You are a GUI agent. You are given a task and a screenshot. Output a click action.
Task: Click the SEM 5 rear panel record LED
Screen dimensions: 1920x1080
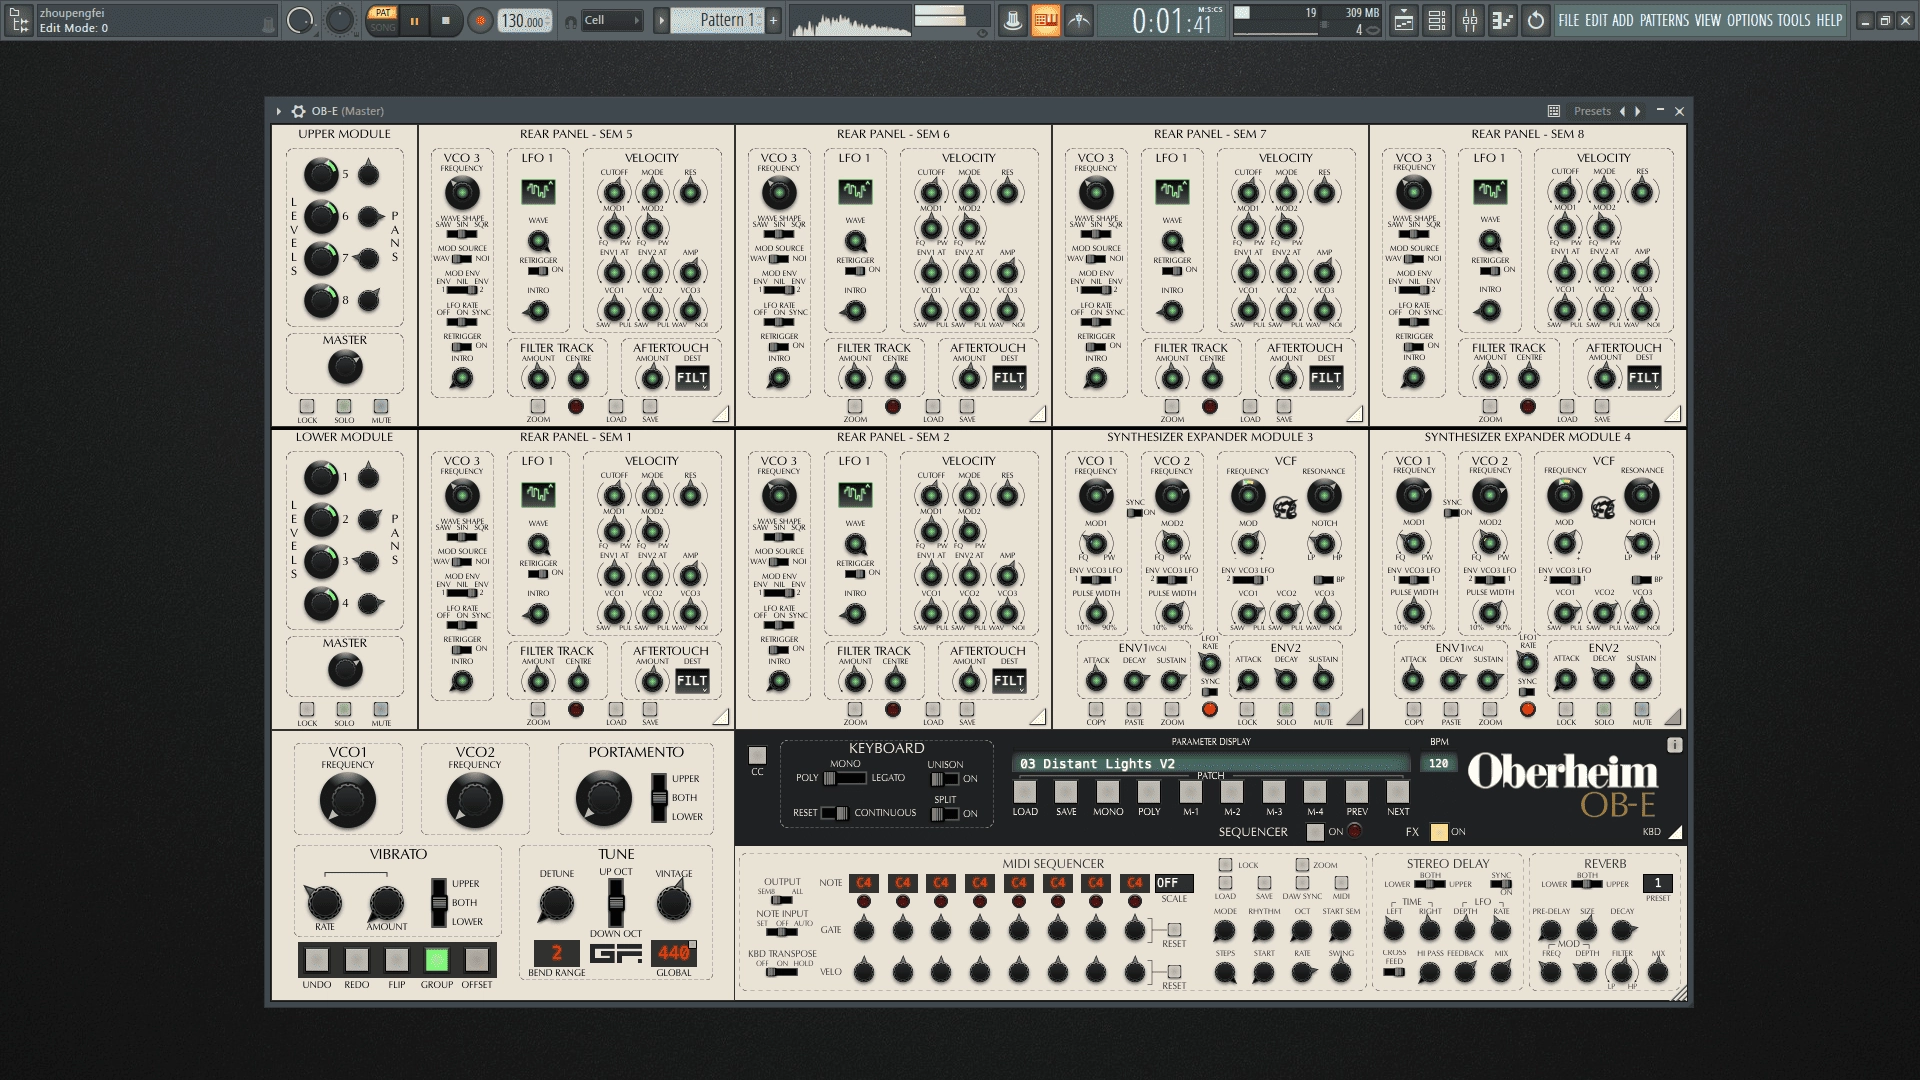tap(576, 406)
